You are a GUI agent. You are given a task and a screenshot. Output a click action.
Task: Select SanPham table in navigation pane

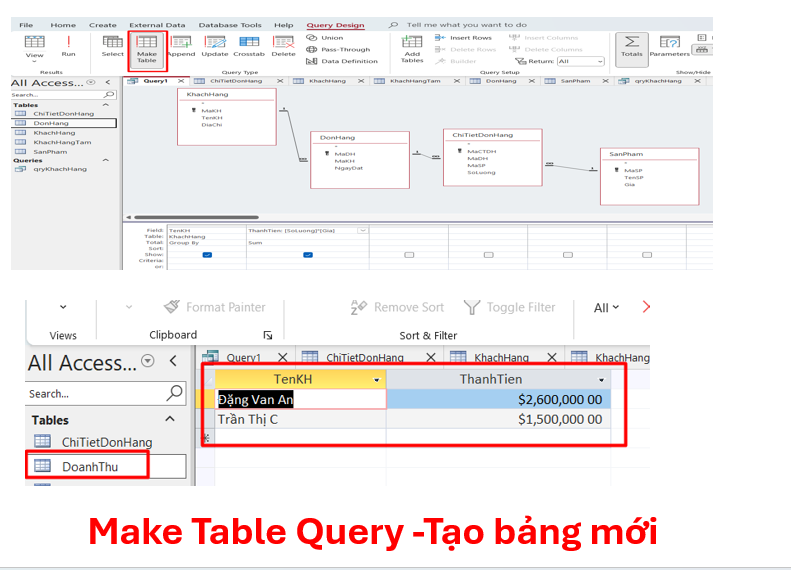pos(50,151)
